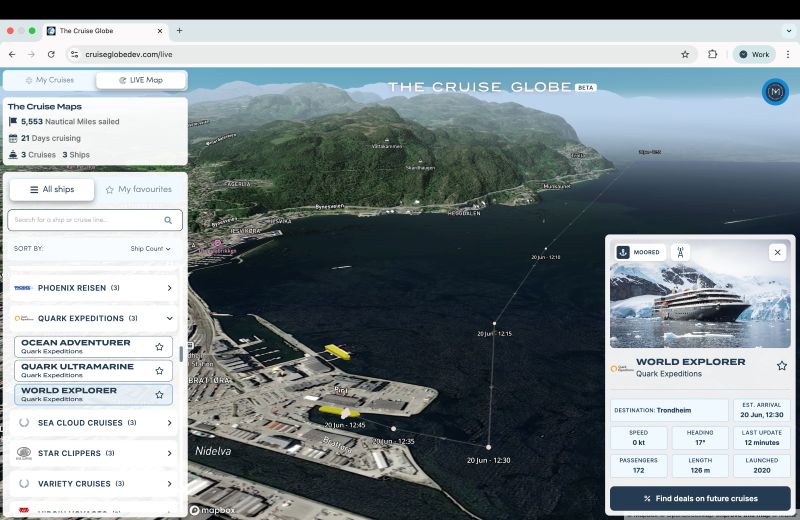This screenshot has width=800, height=520.
Task: Click the 5,553 Nautical Miles sailed stat
Action: [64, 121]
